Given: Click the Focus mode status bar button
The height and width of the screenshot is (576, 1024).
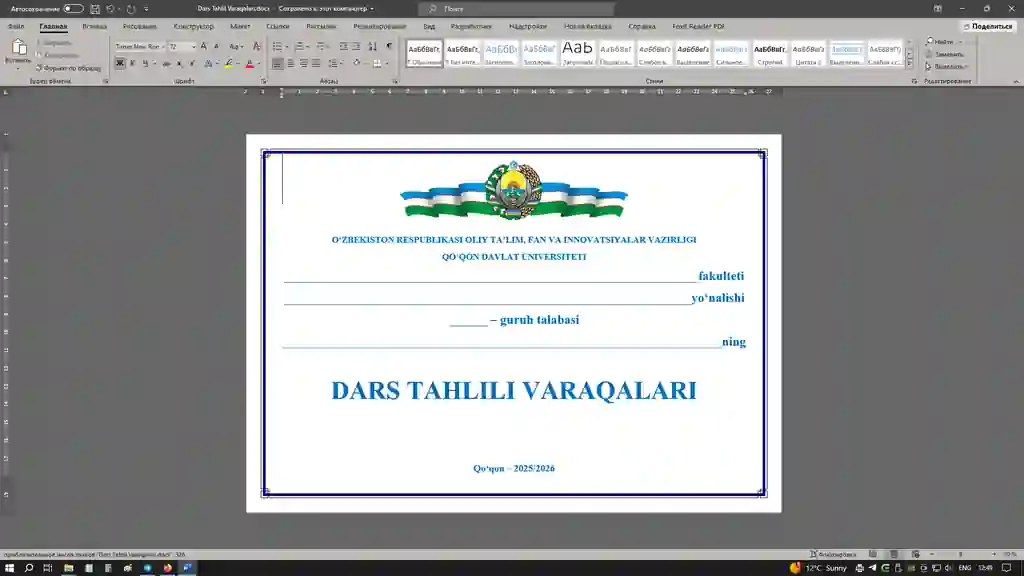Looking at the screenshot, I should pyautogui.click(x=833, y=554).
